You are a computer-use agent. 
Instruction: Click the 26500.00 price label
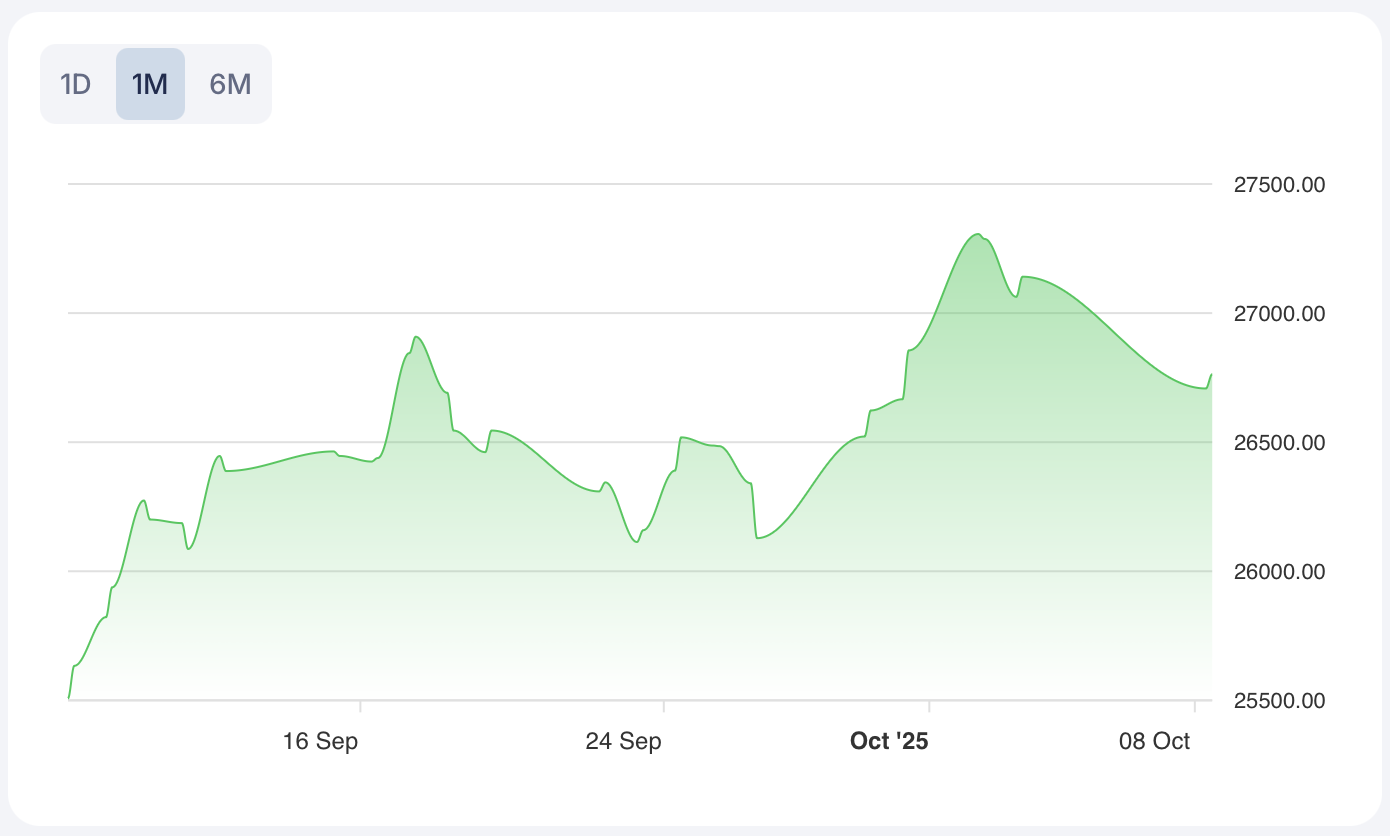[1279, 443]
